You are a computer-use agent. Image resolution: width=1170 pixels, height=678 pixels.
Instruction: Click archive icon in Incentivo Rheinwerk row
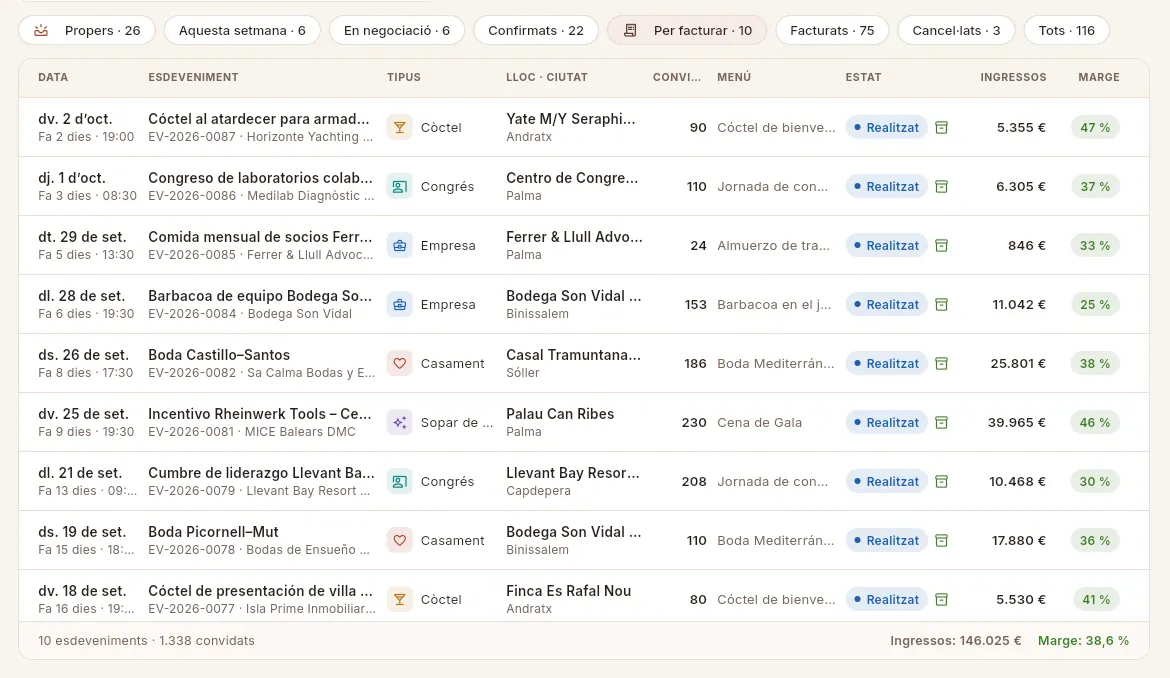pos(942,422)
